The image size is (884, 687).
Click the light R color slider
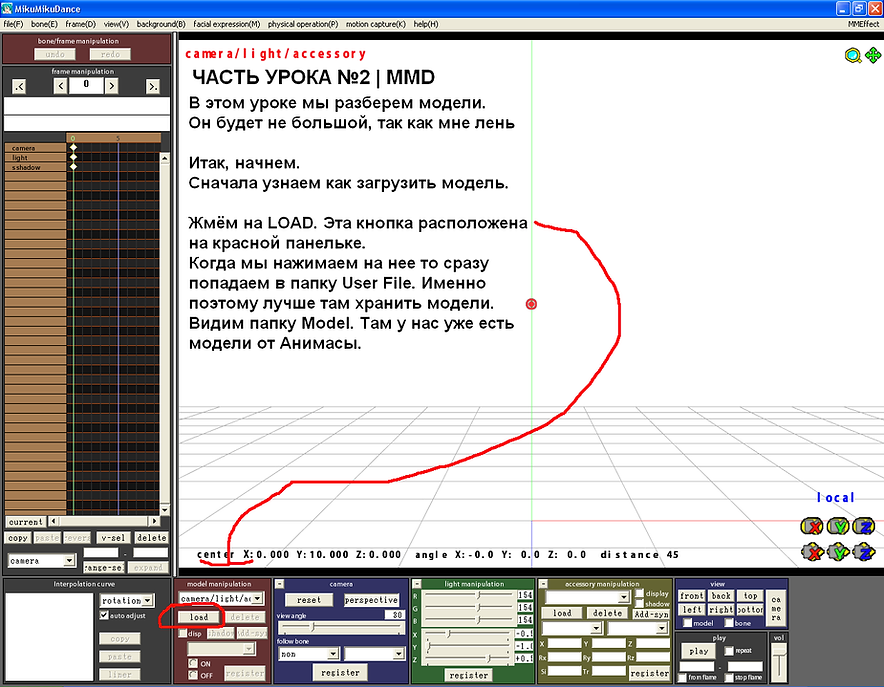469,595
